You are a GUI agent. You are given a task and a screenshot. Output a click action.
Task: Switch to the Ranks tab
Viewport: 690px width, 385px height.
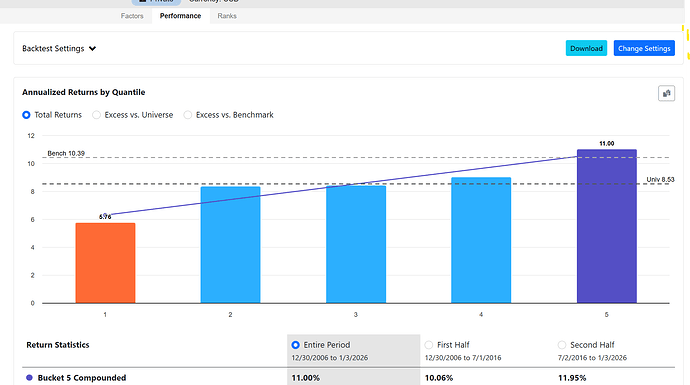227,16
